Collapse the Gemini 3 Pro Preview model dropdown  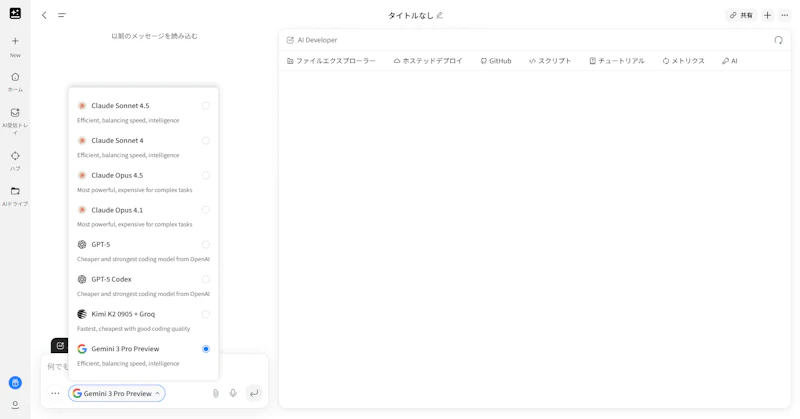click(x=117, y=393)
